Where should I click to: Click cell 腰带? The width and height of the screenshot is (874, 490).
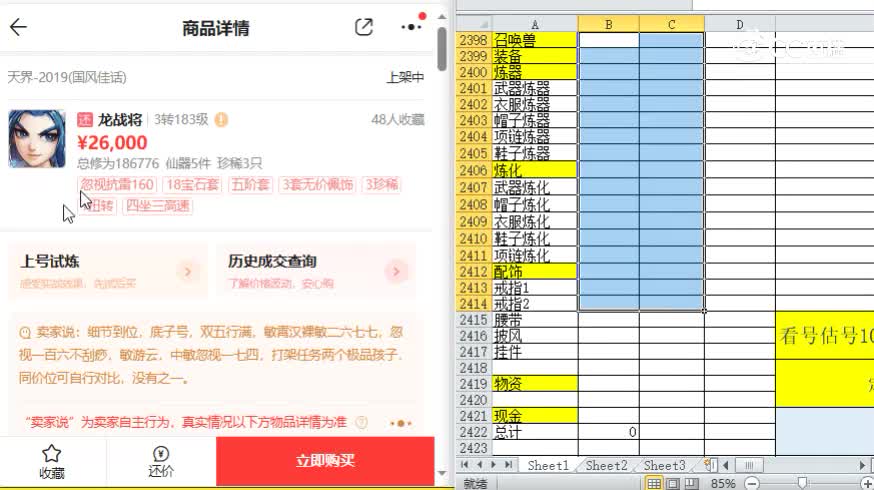tap(535, 320)
